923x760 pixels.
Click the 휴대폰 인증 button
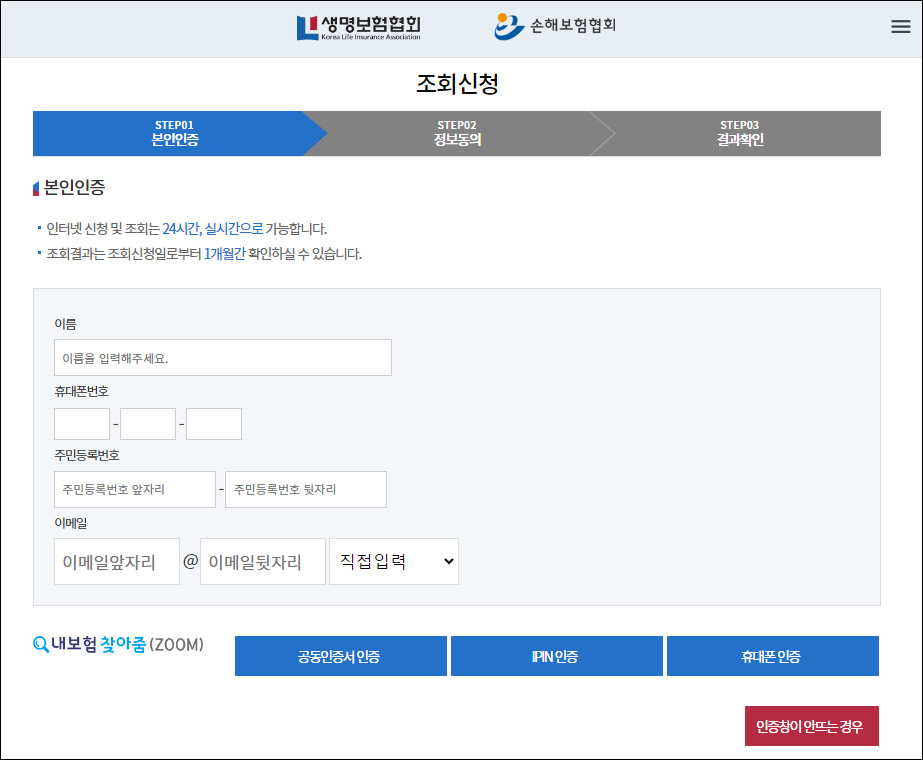point(772,655)
